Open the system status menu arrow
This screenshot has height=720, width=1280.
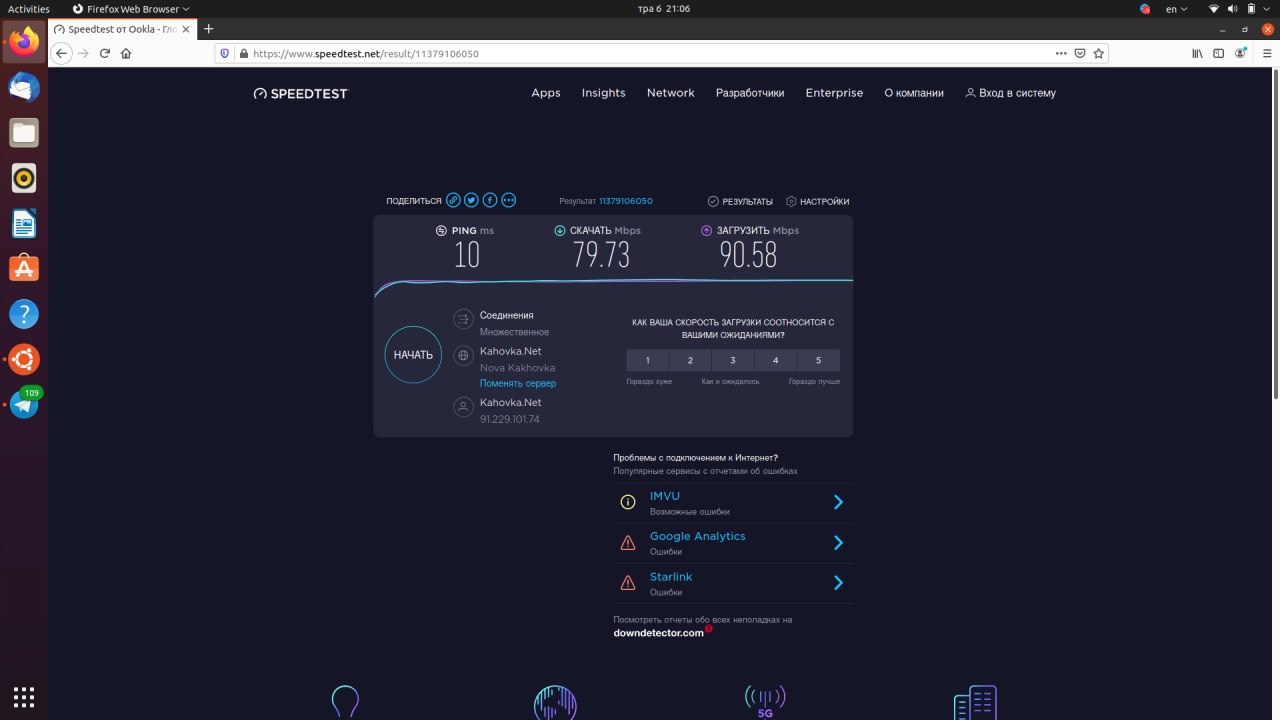pyautogui.click(x=1268, y=9)
